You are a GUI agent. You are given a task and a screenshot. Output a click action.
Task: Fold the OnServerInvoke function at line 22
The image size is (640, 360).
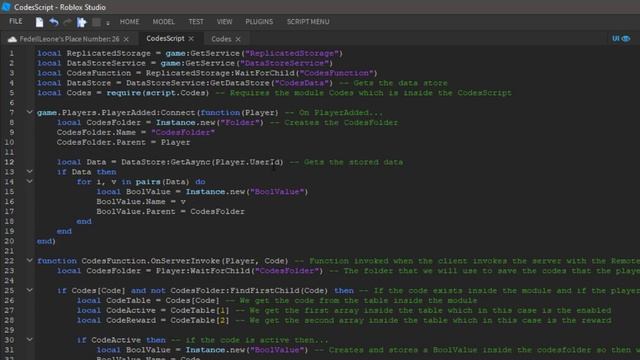tap(29, 260)
